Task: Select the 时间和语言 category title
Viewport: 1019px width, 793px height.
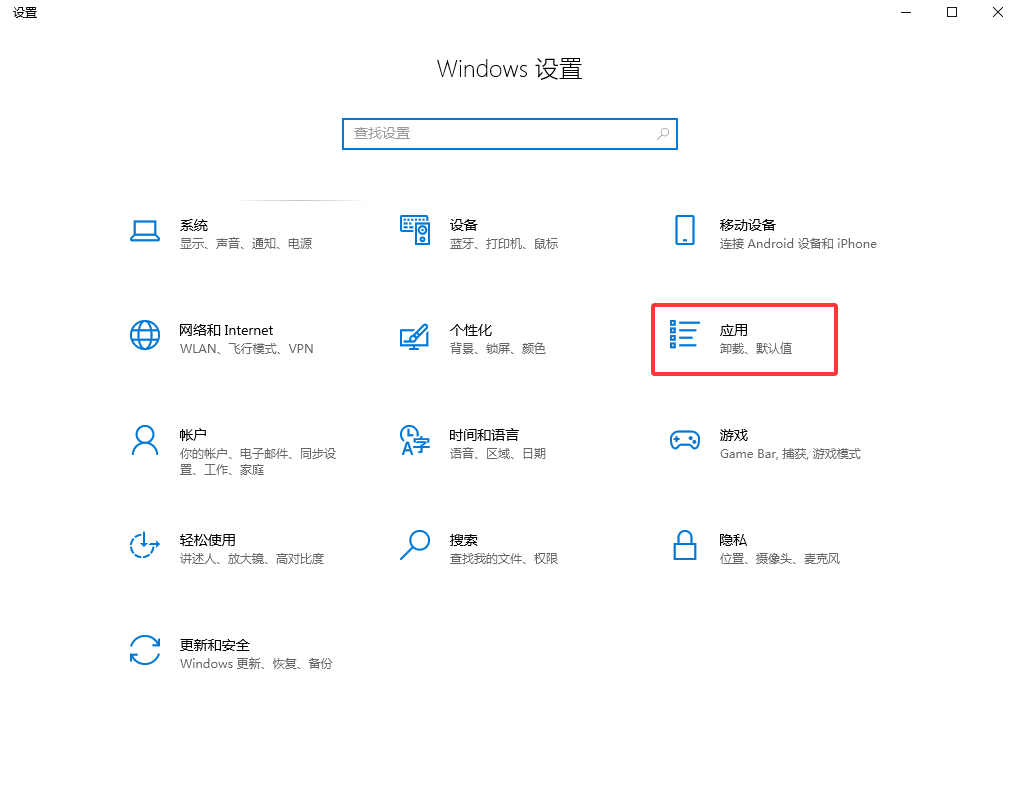Action: click(484, 435)
